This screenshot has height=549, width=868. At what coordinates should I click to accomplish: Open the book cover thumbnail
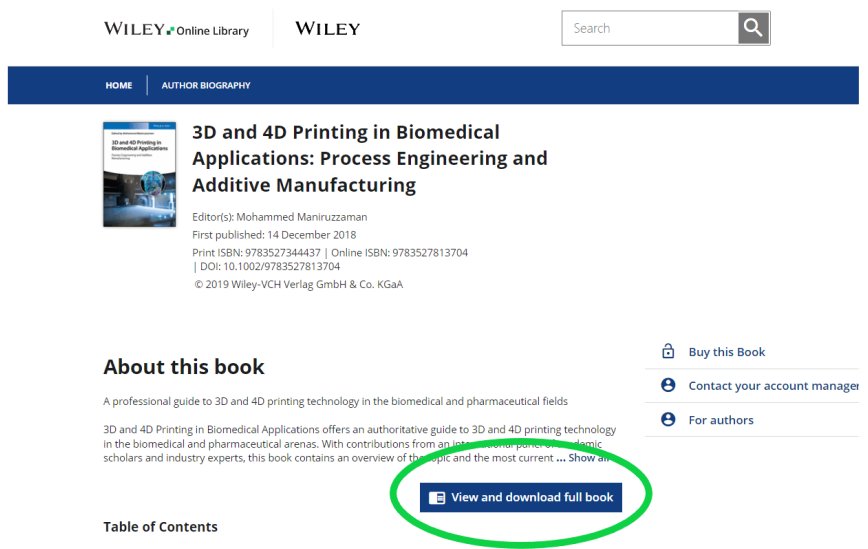click(140, 174)
